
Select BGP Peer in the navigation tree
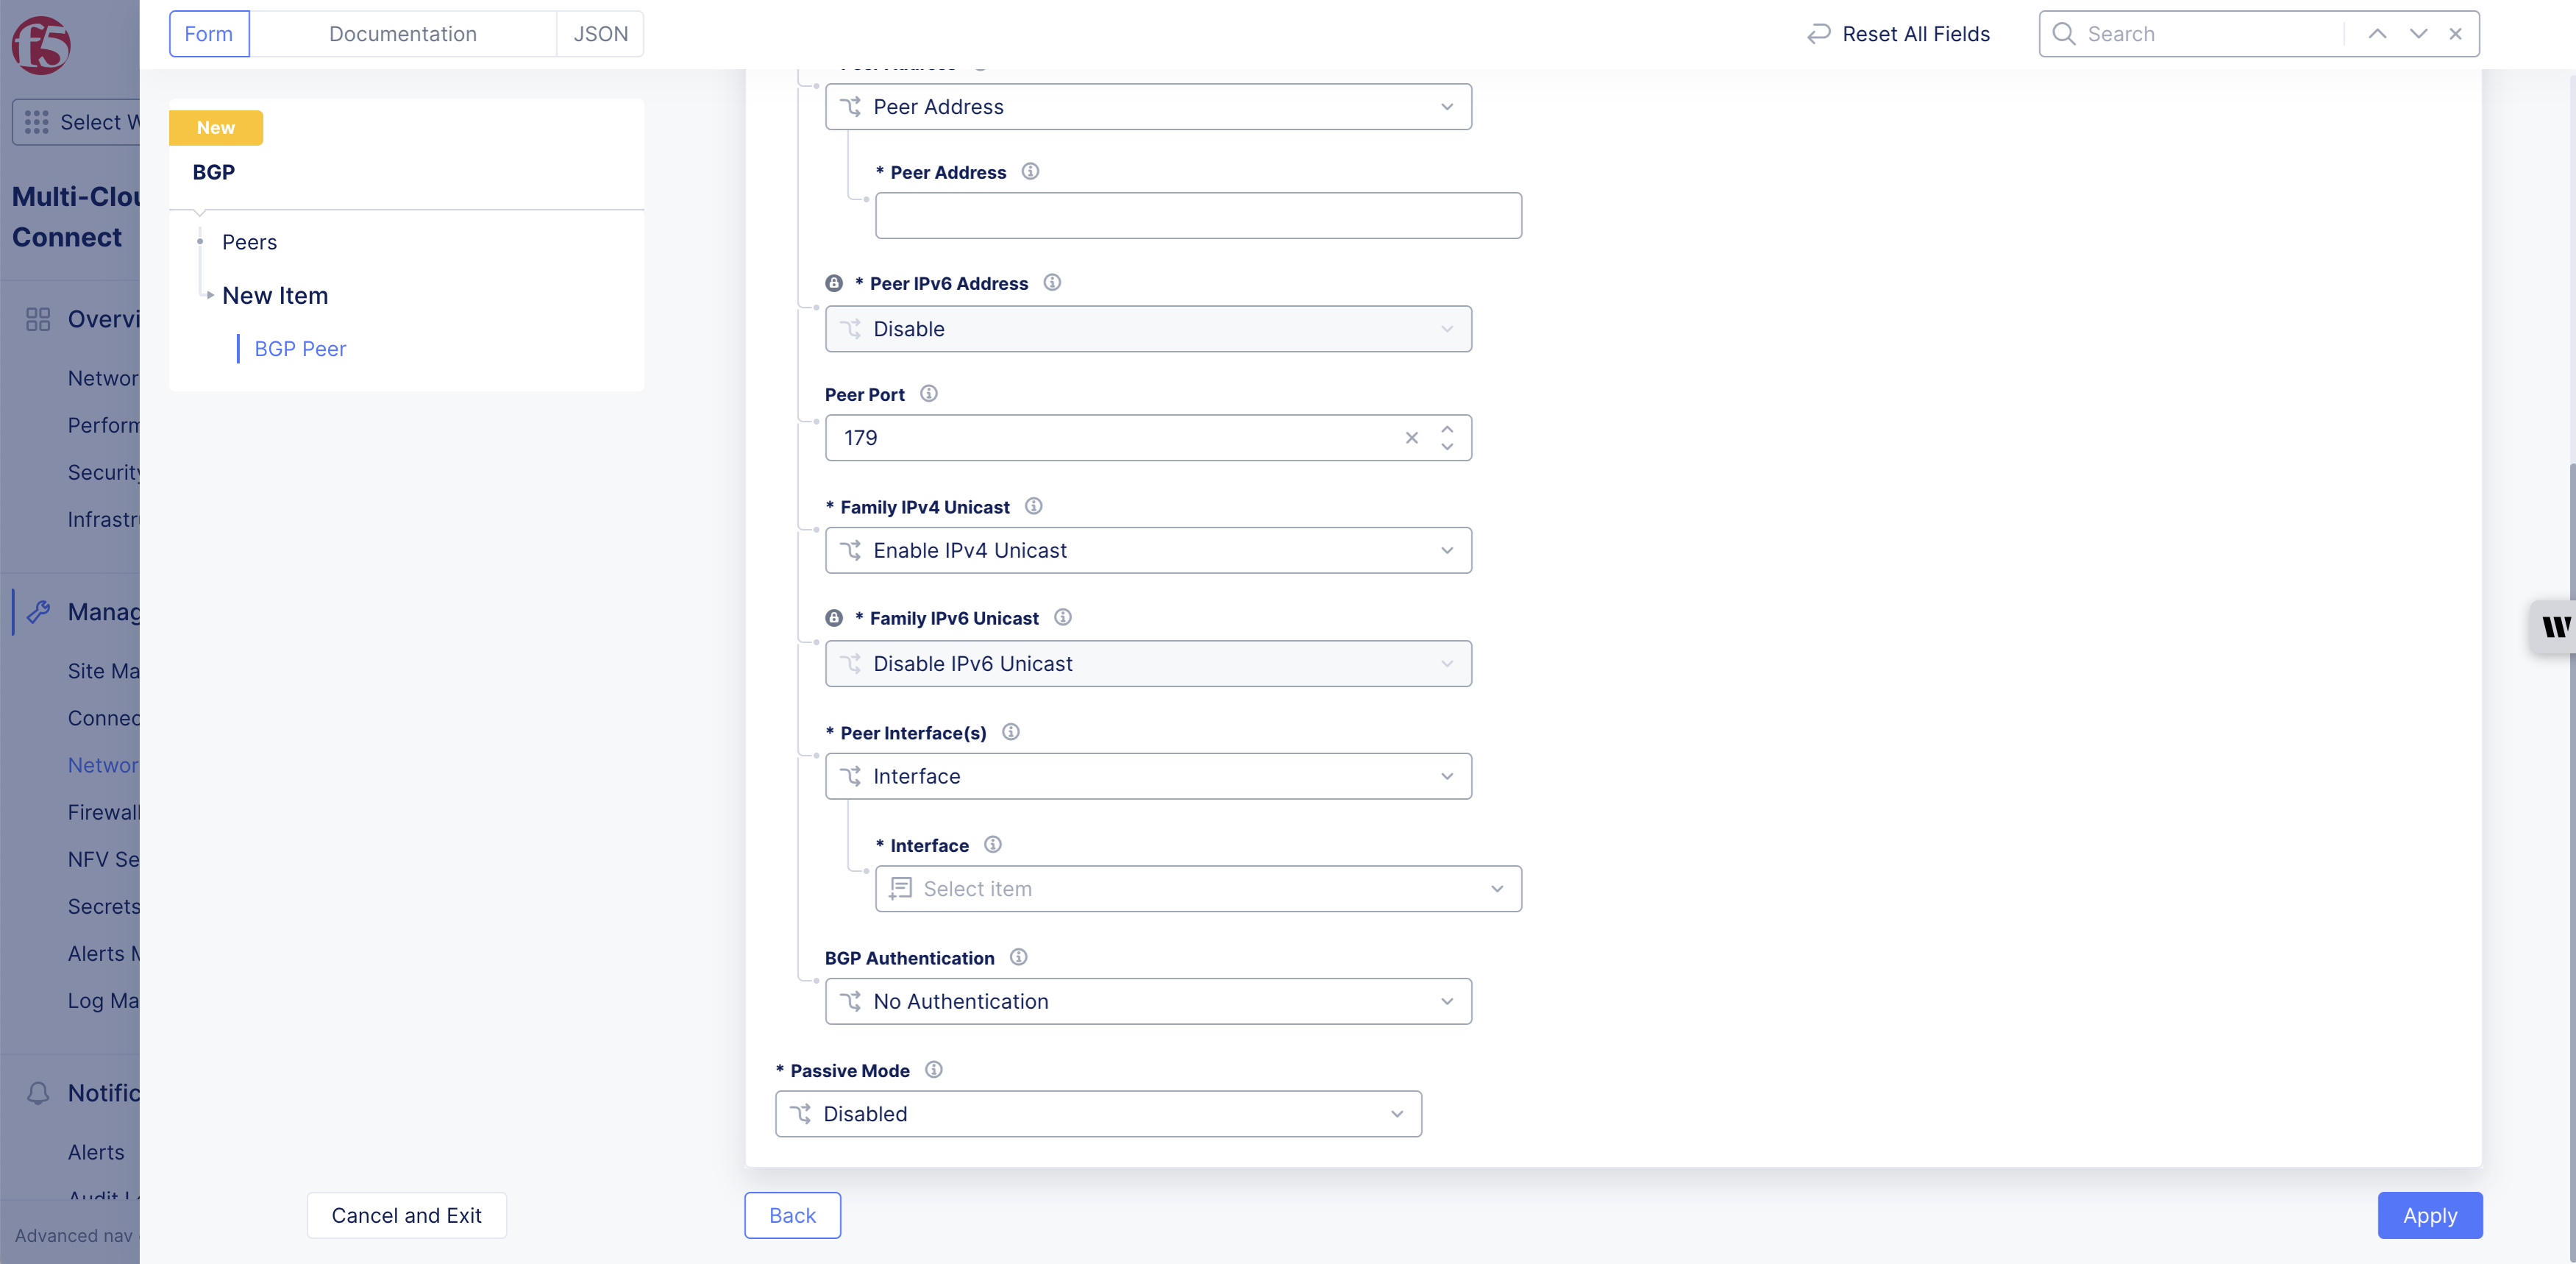[x=300, y=349]
